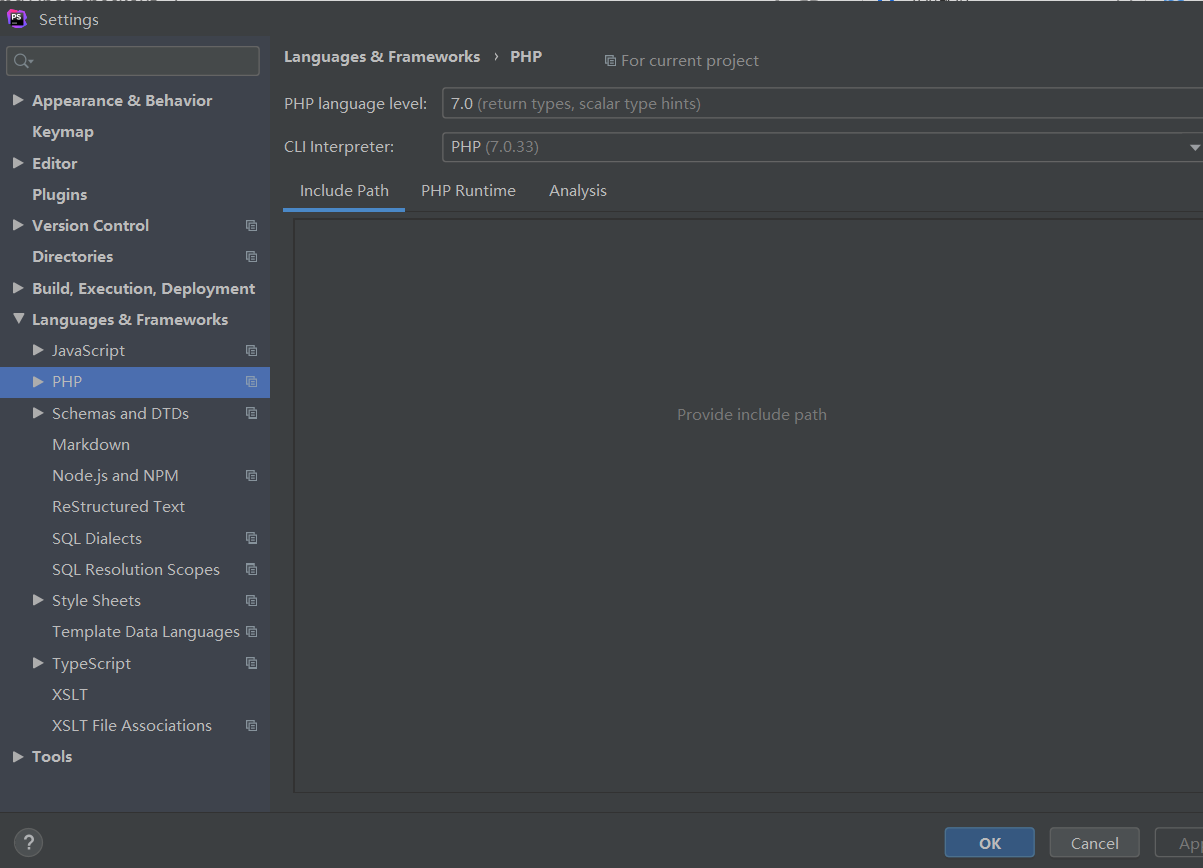Select Template Data Languages settings

(x=146, y=632)
